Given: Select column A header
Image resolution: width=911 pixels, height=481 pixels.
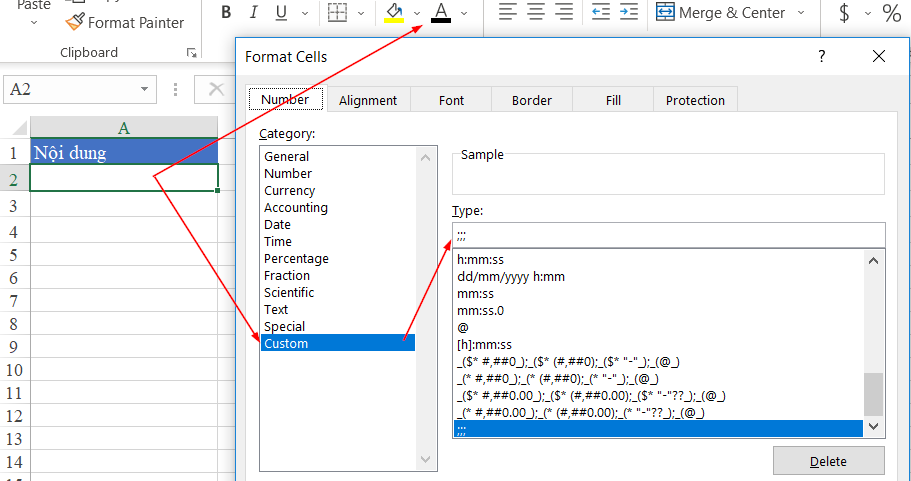Looking at the screenshot, I should point(124,127).
